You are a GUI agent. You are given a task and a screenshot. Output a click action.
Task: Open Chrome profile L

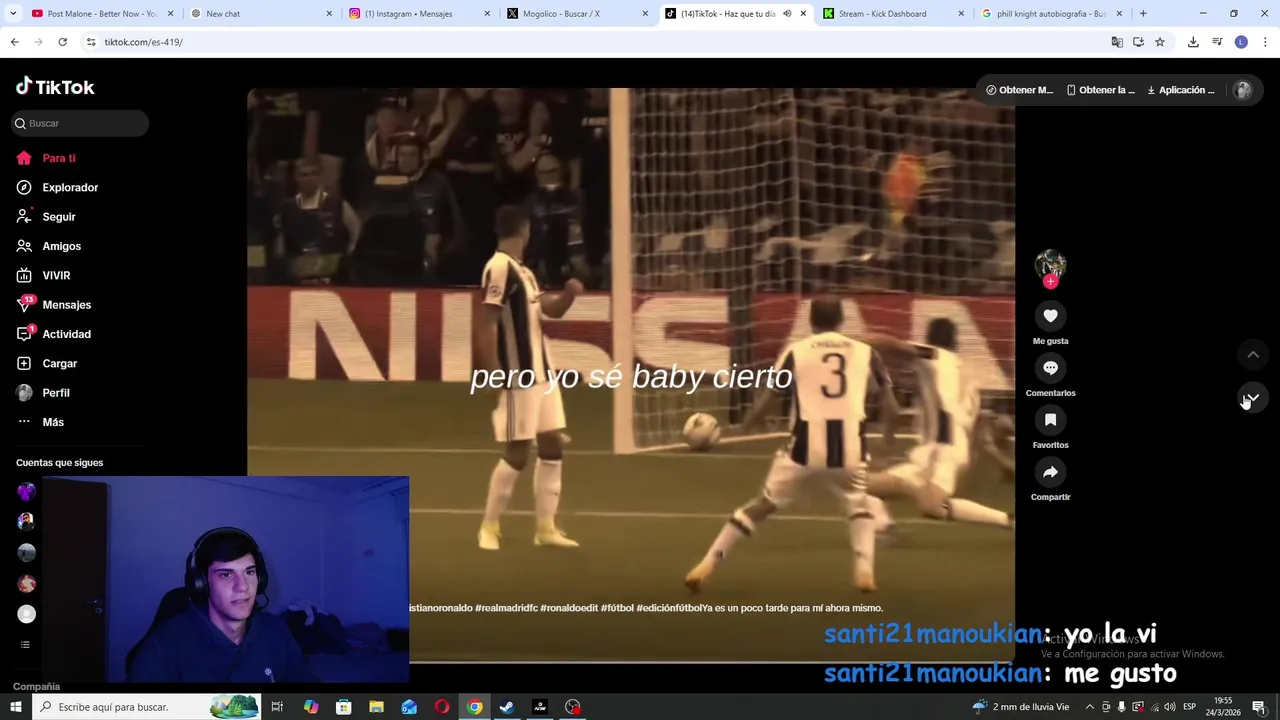tap(1241, 42)
